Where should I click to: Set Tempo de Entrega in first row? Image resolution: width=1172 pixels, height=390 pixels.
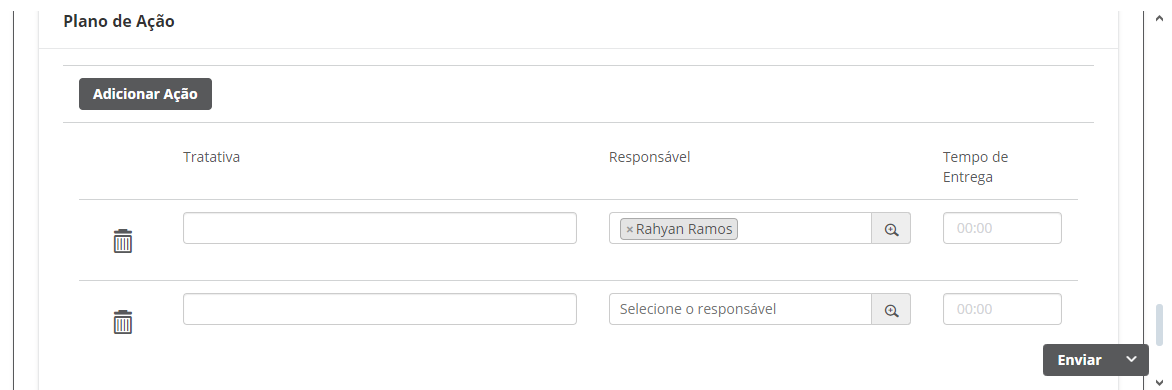click(1002, 228)
